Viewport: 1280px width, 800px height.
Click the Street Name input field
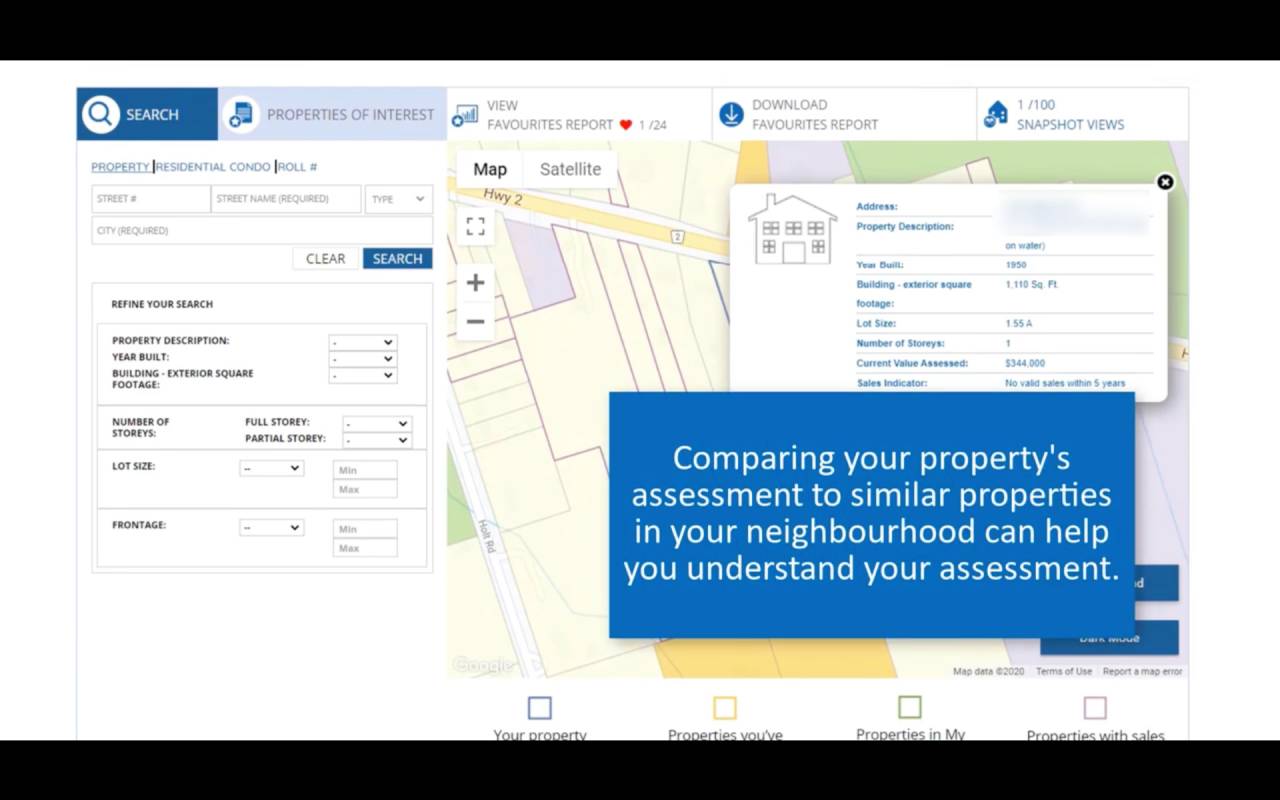(x=286, y=199)
